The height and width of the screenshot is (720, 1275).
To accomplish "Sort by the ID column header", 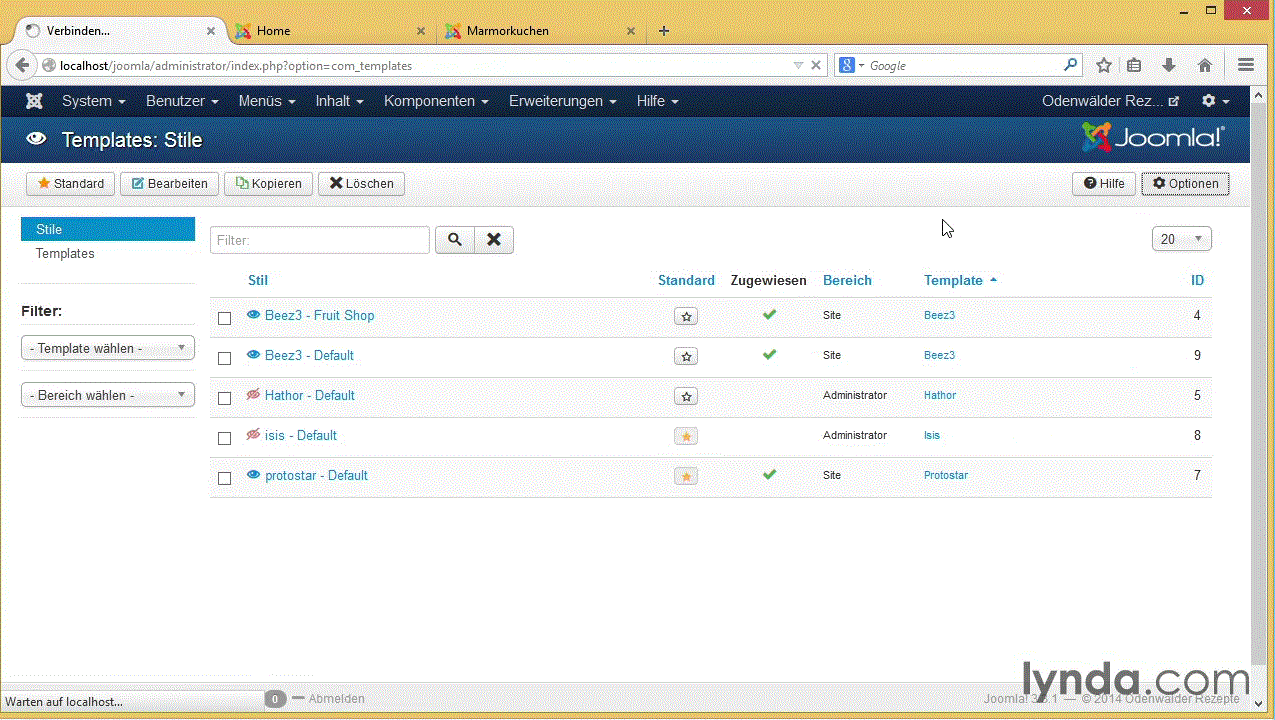I will tap(1197, 280).
